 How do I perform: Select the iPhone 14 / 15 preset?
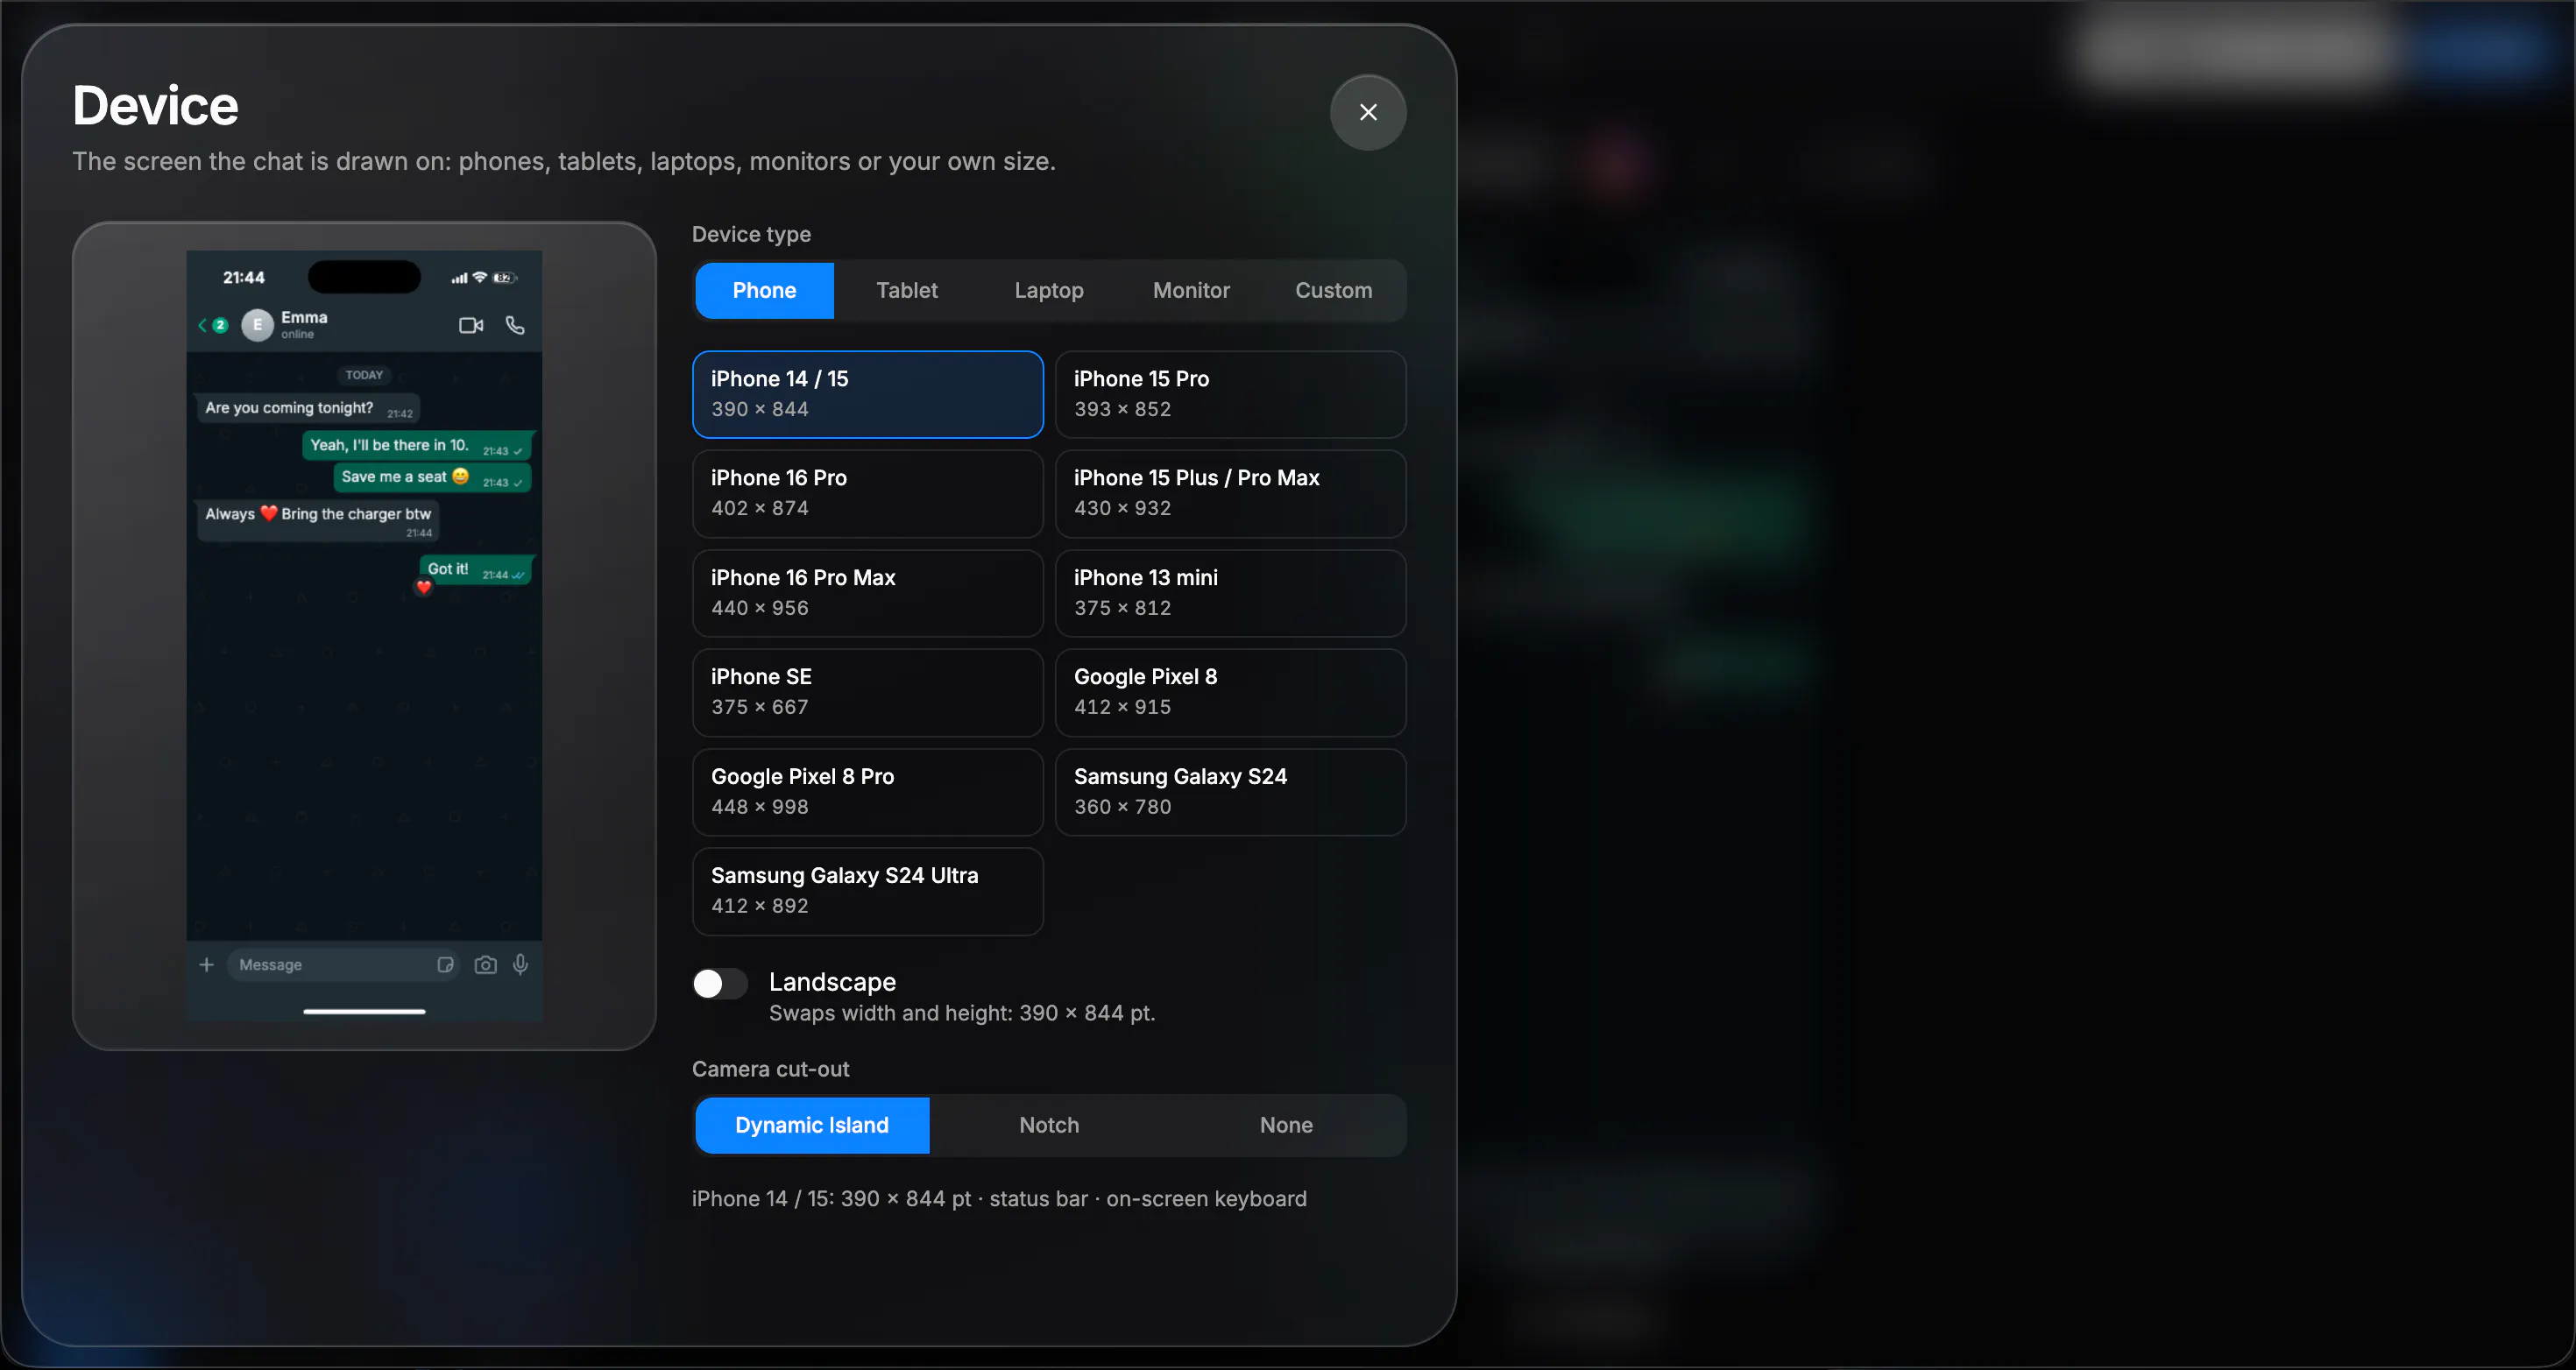[867, 394]
